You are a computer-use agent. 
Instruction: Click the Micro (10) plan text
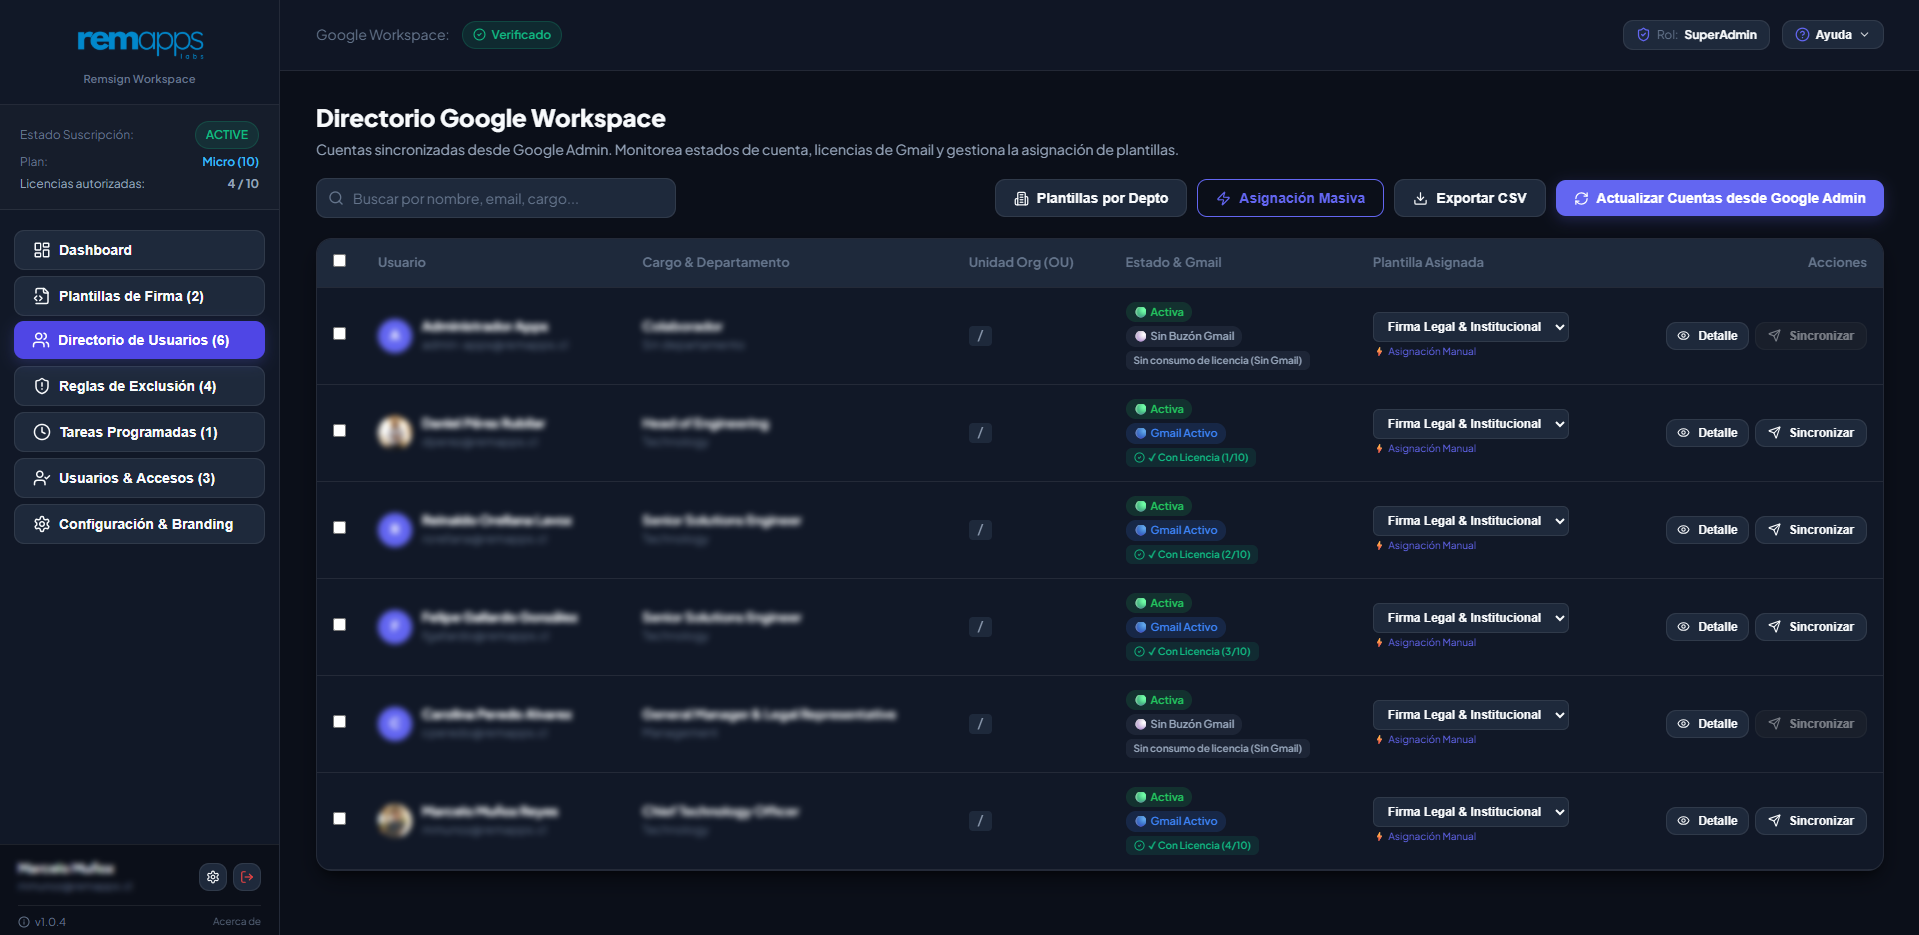(230, 162)
